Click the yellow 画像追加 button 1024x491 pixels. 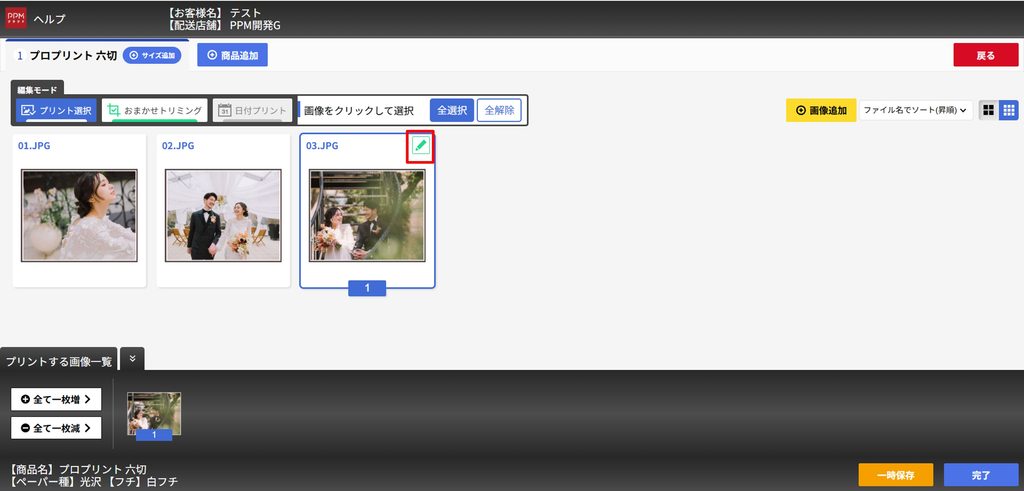coord(821,110)
